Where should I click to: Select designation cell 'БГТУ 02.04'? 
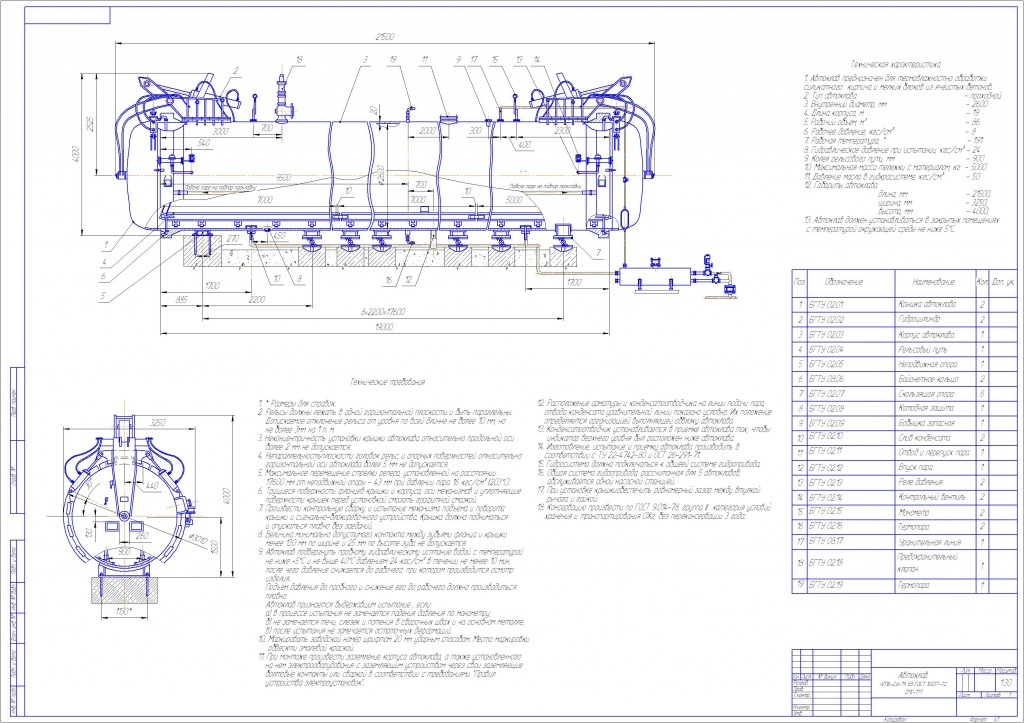[x=850, y=349]
